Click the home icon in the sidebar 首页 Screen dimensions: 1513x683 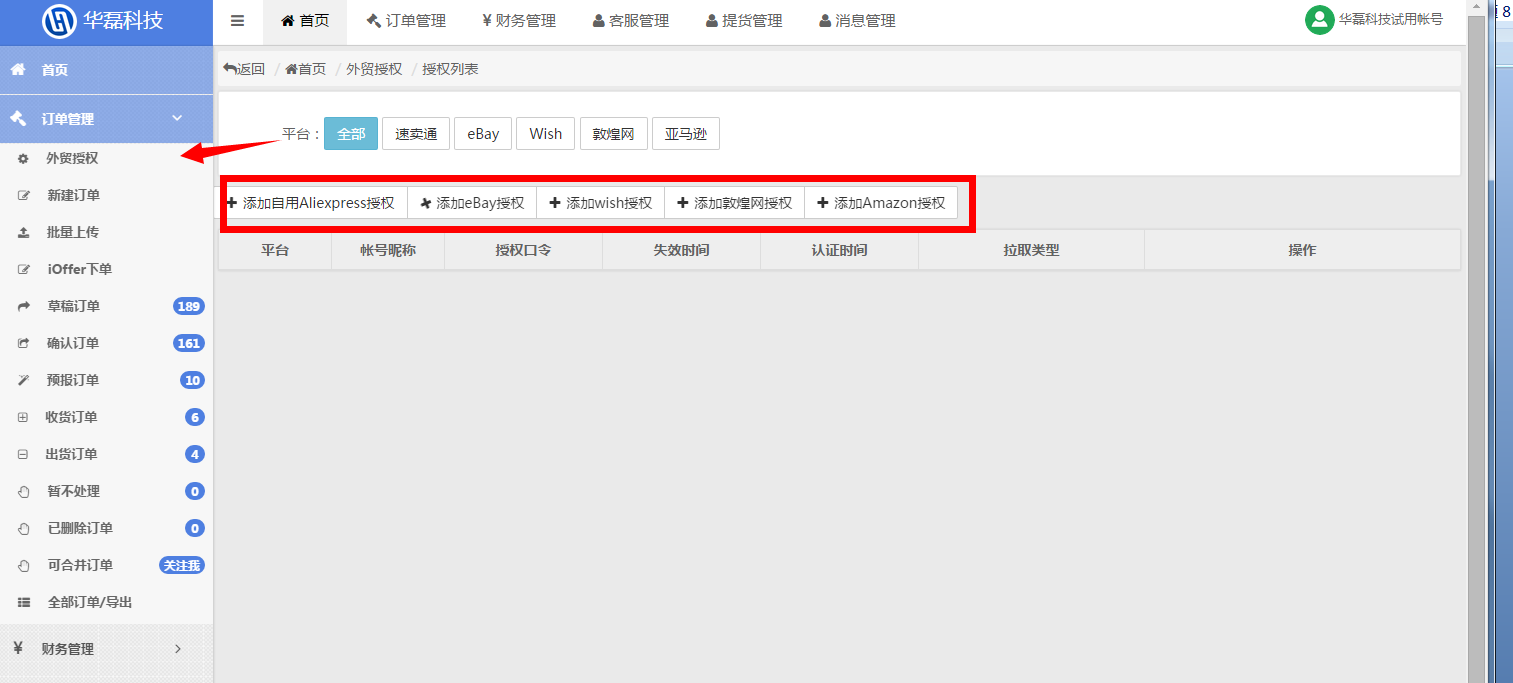[18, 70]
